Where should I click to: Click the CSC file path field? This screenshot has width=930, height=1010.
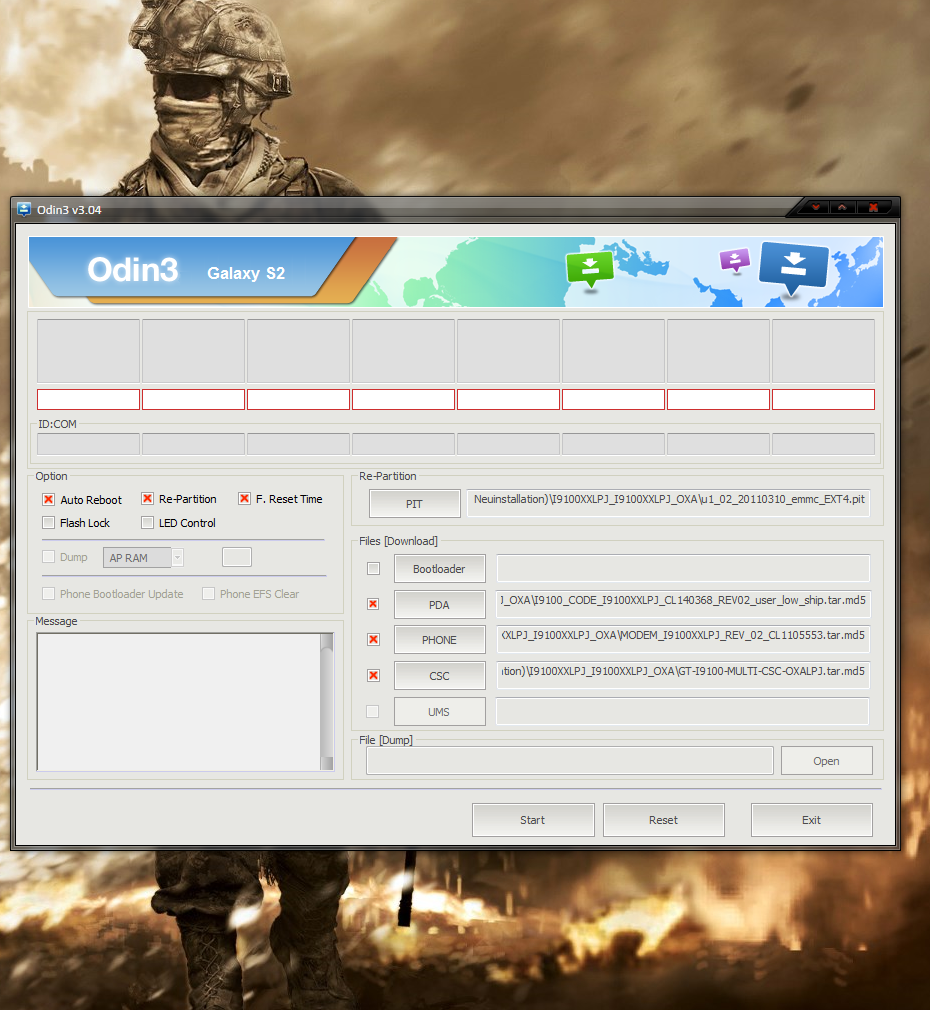pos(683,674)
